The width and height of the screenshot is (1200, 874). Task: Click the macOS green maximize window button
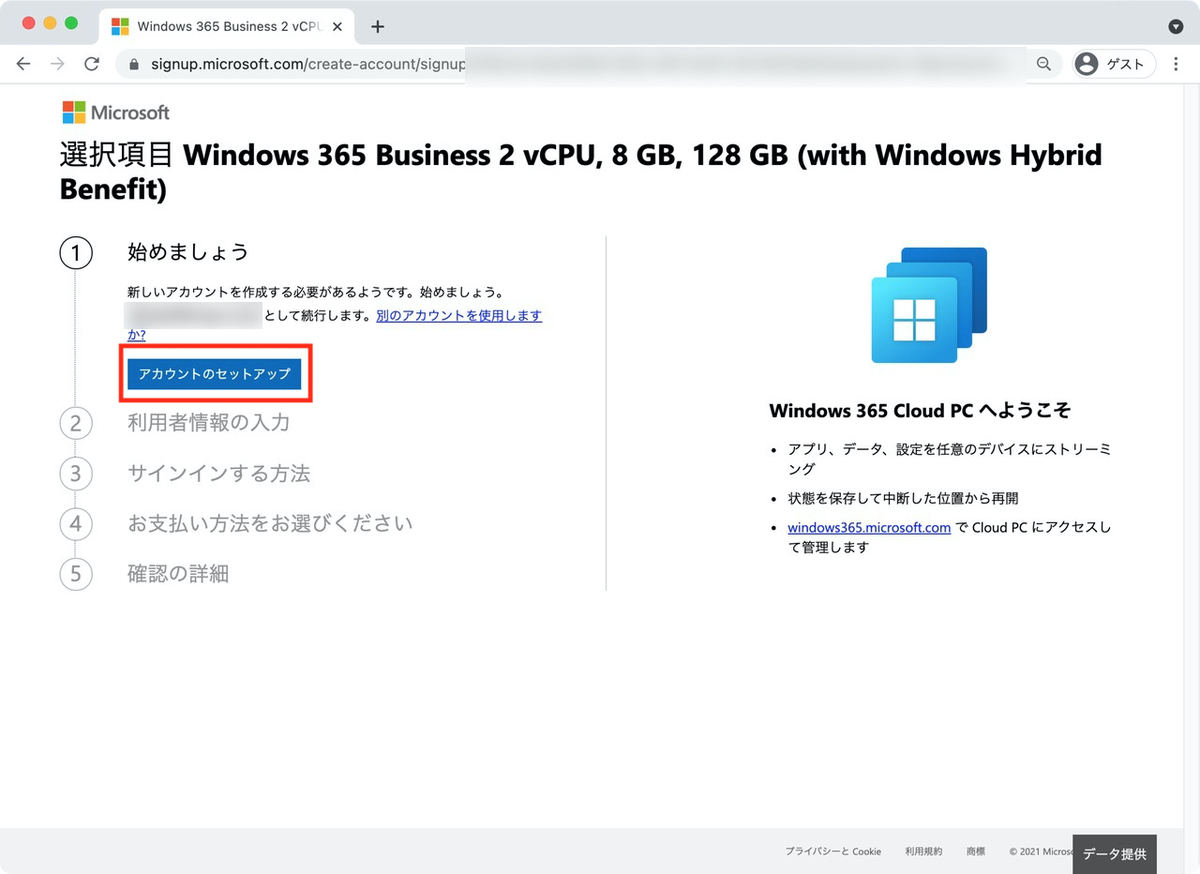(x=70, y=23)
